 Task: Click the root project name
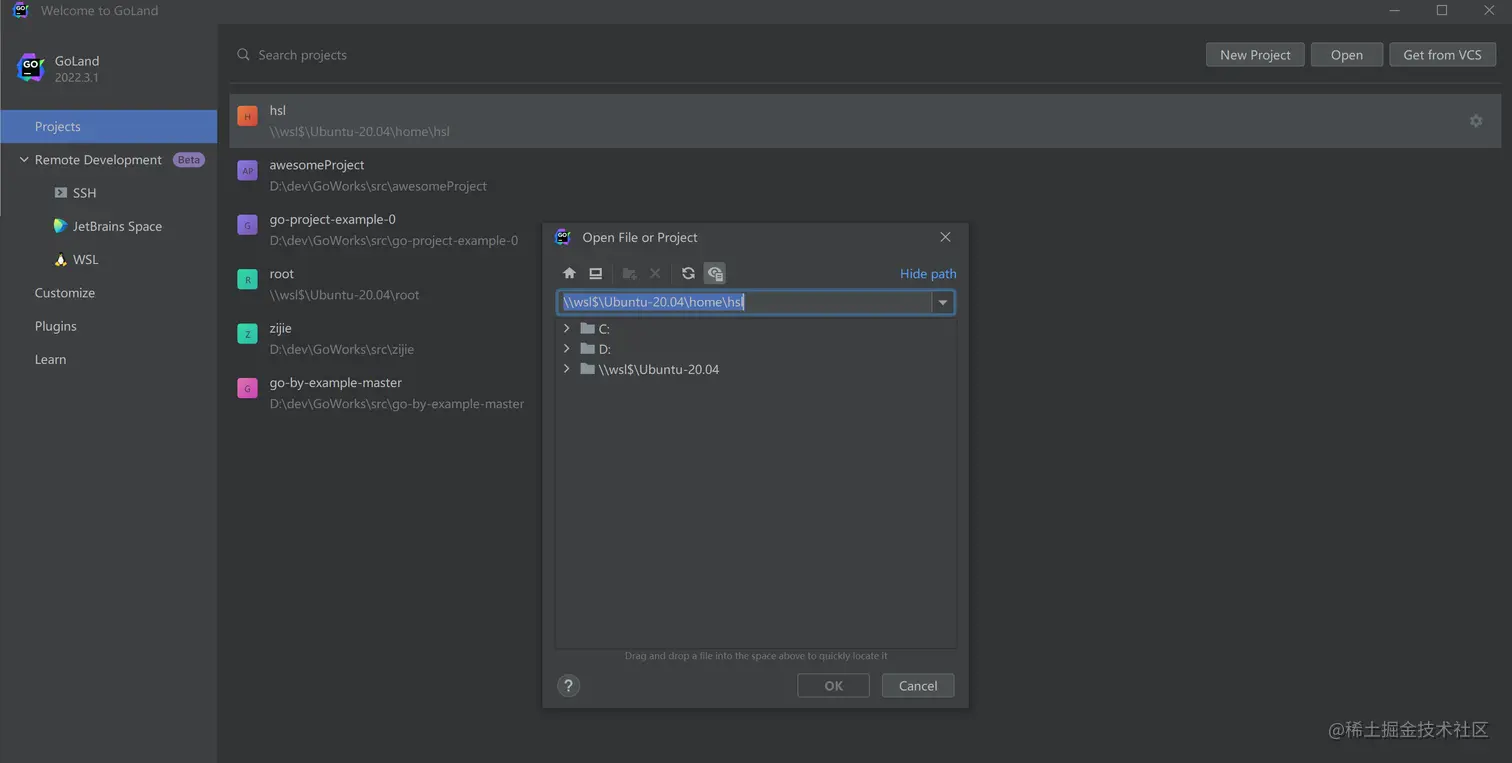point(282,274)
